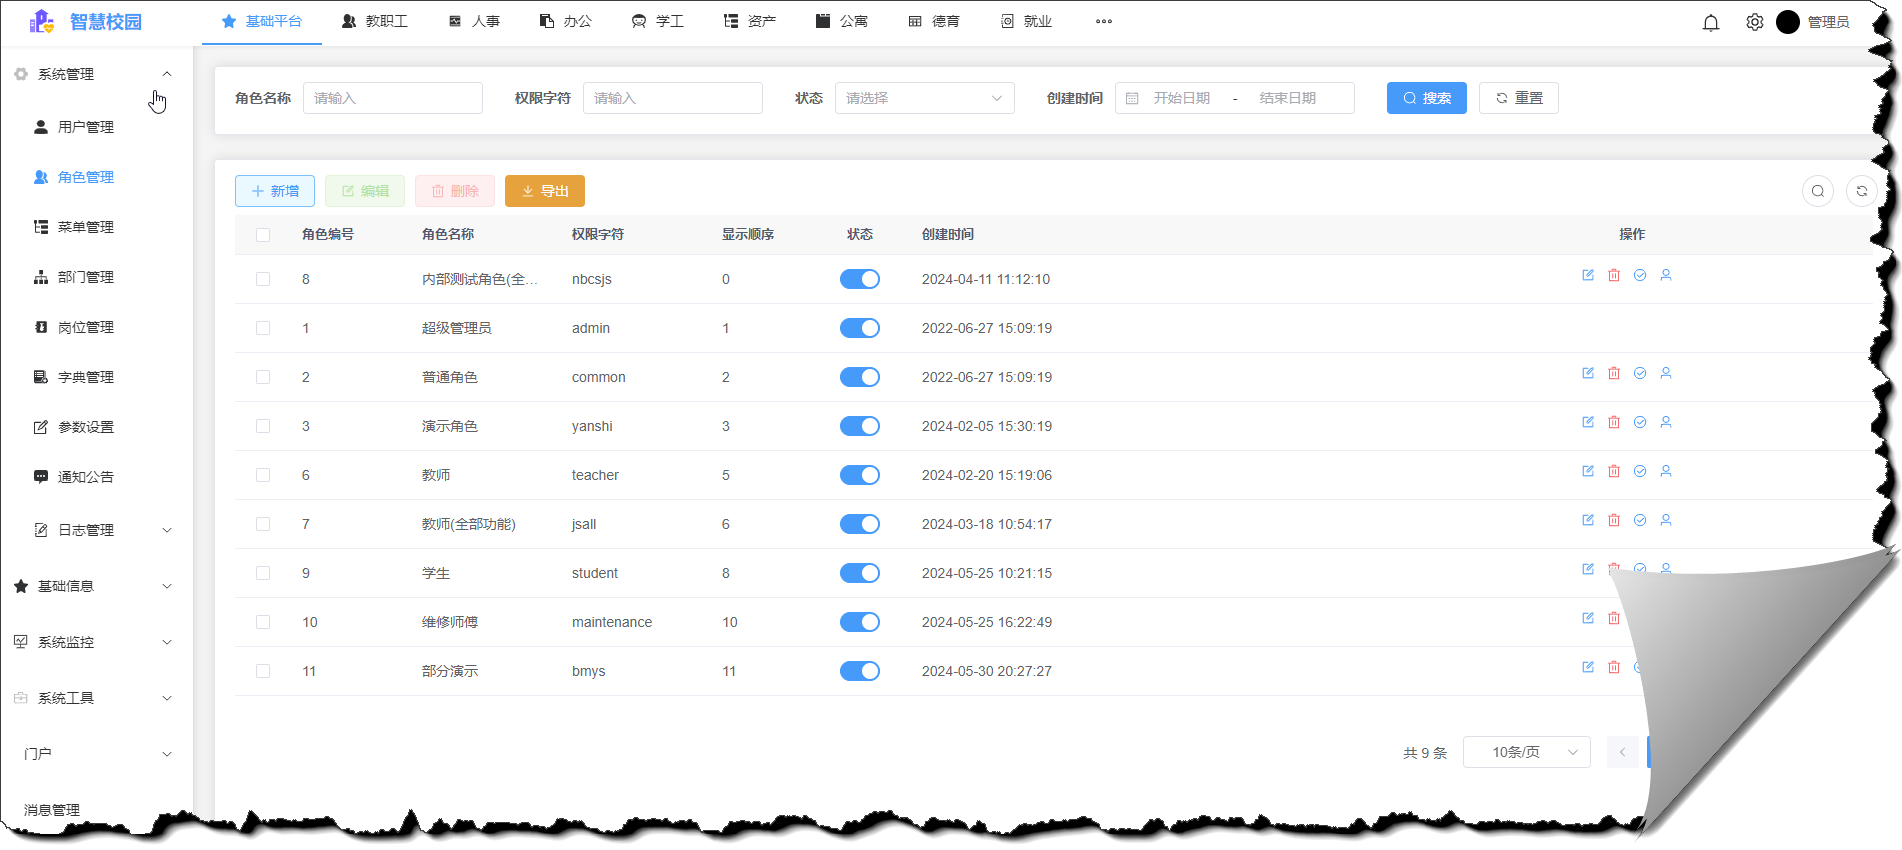The width and height of the screenshot is (1902, 850).
Task: Disable status switch for student role
Action: click(x=859, y=573)
